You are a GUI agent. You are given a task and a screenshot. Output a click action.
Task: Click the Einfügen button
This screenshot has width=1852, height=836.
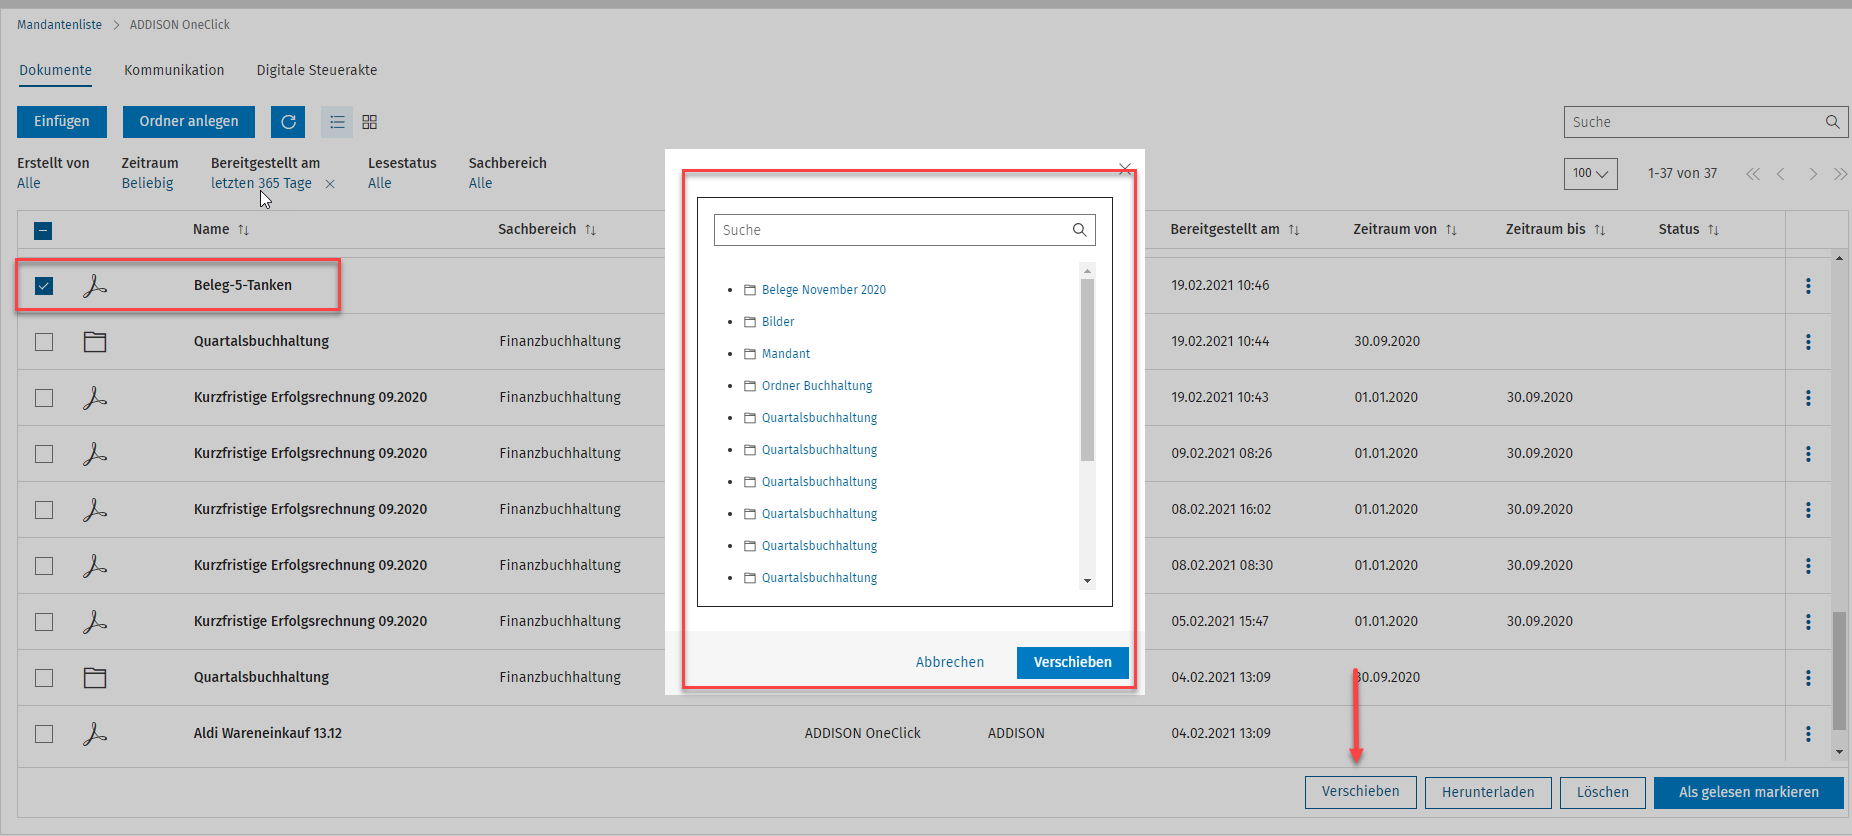click(x=62, y=122)
